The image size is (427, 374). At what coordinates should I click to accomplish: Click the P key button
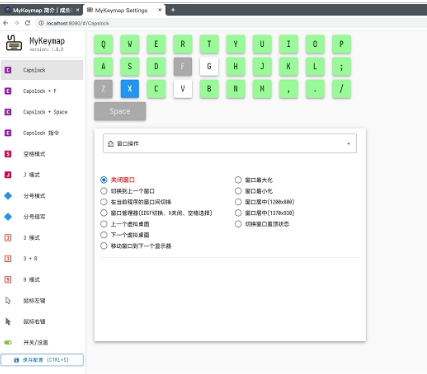pos(341,44)
